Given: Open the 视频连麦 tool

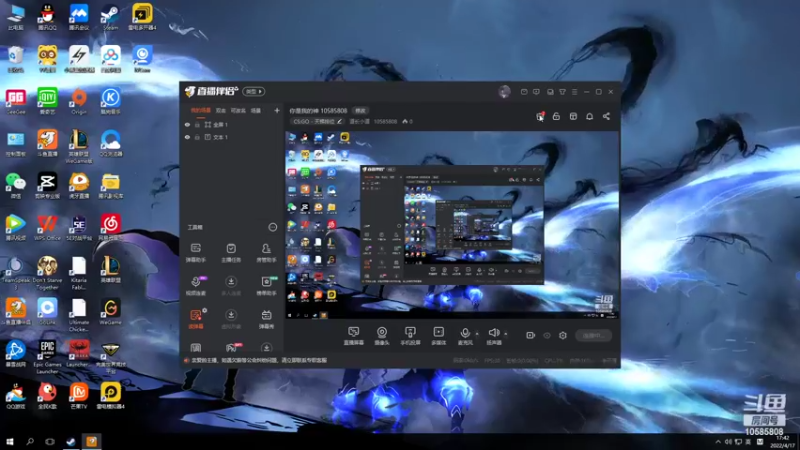Looking at the screenshot, I should [195, 286].
